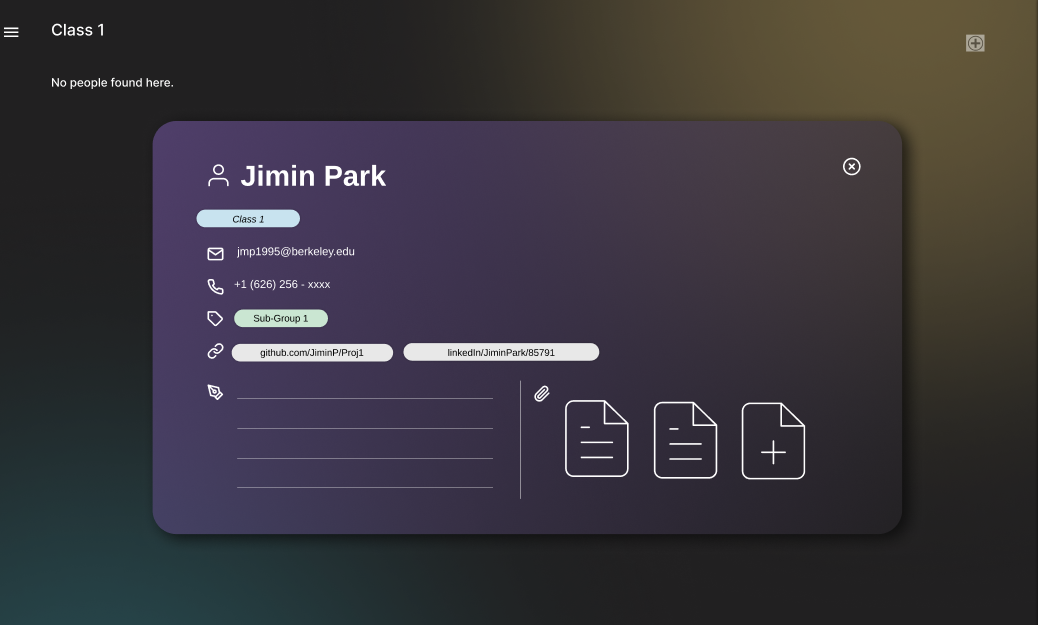
Task: Click the paperclip attachments icon
Action: tap(542, 394)
